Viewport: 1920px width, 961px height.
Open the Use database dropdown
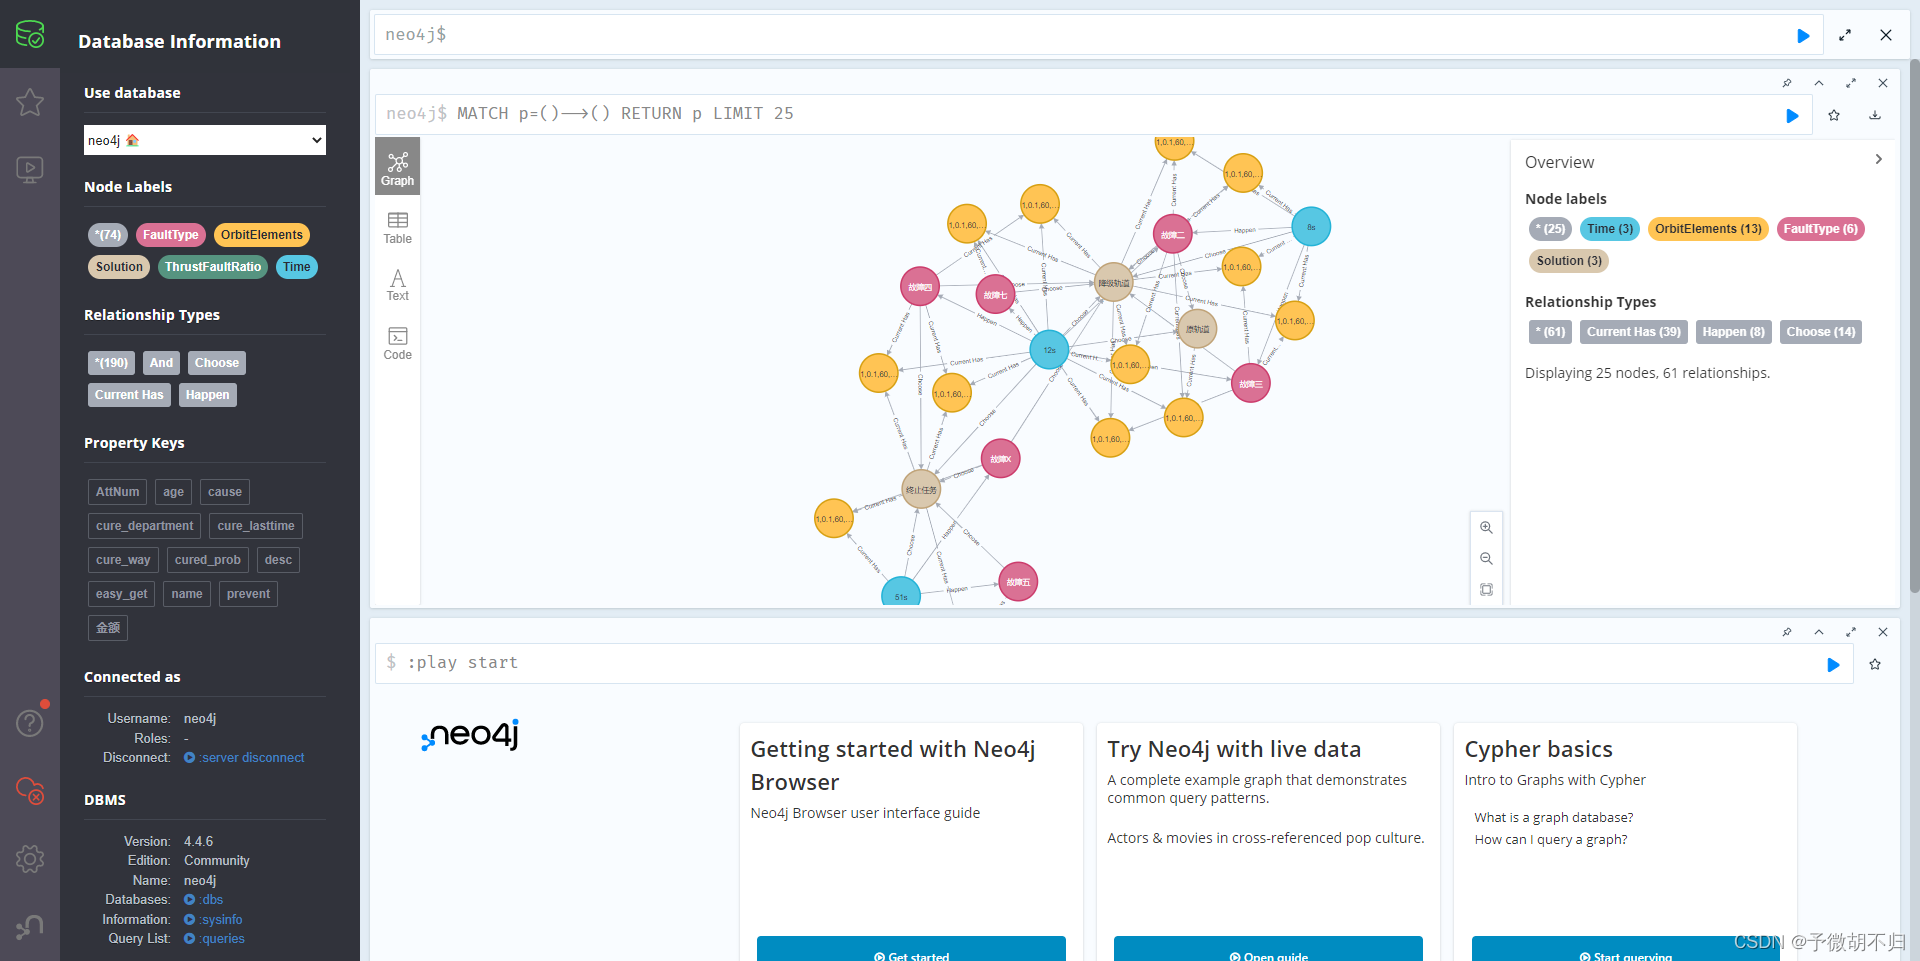pos(205,140)
